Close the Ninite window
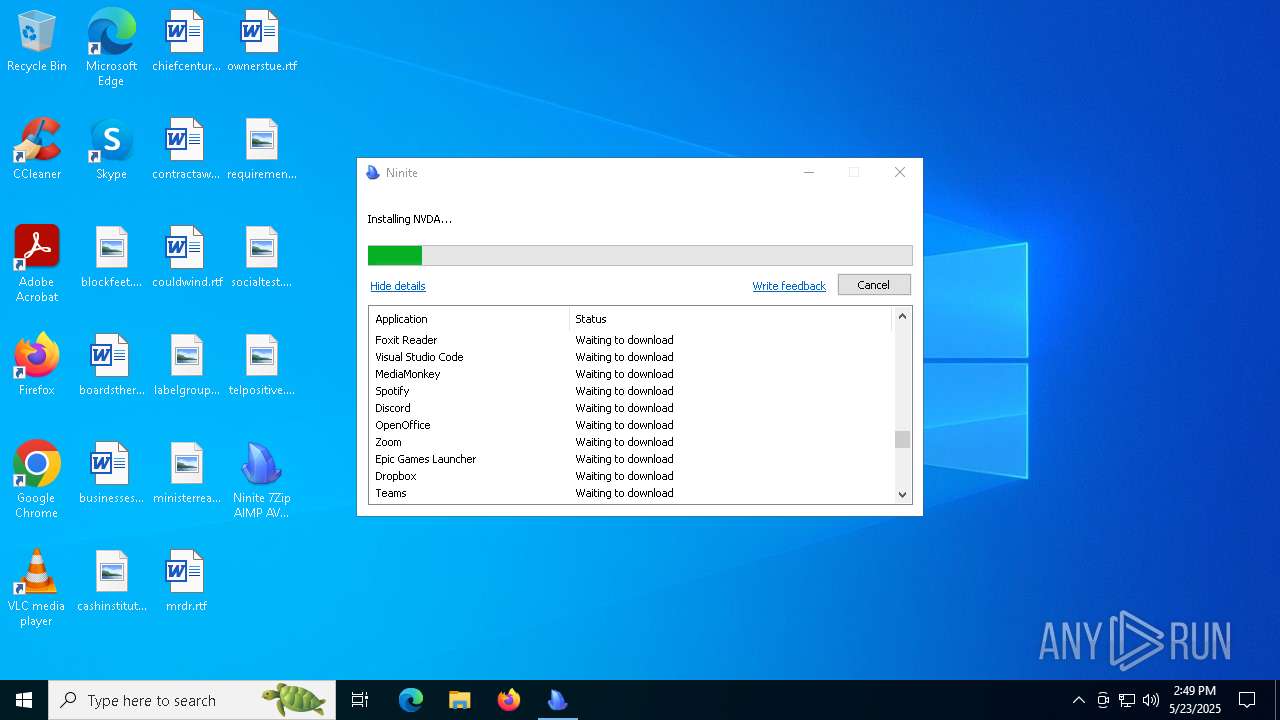 900,173
